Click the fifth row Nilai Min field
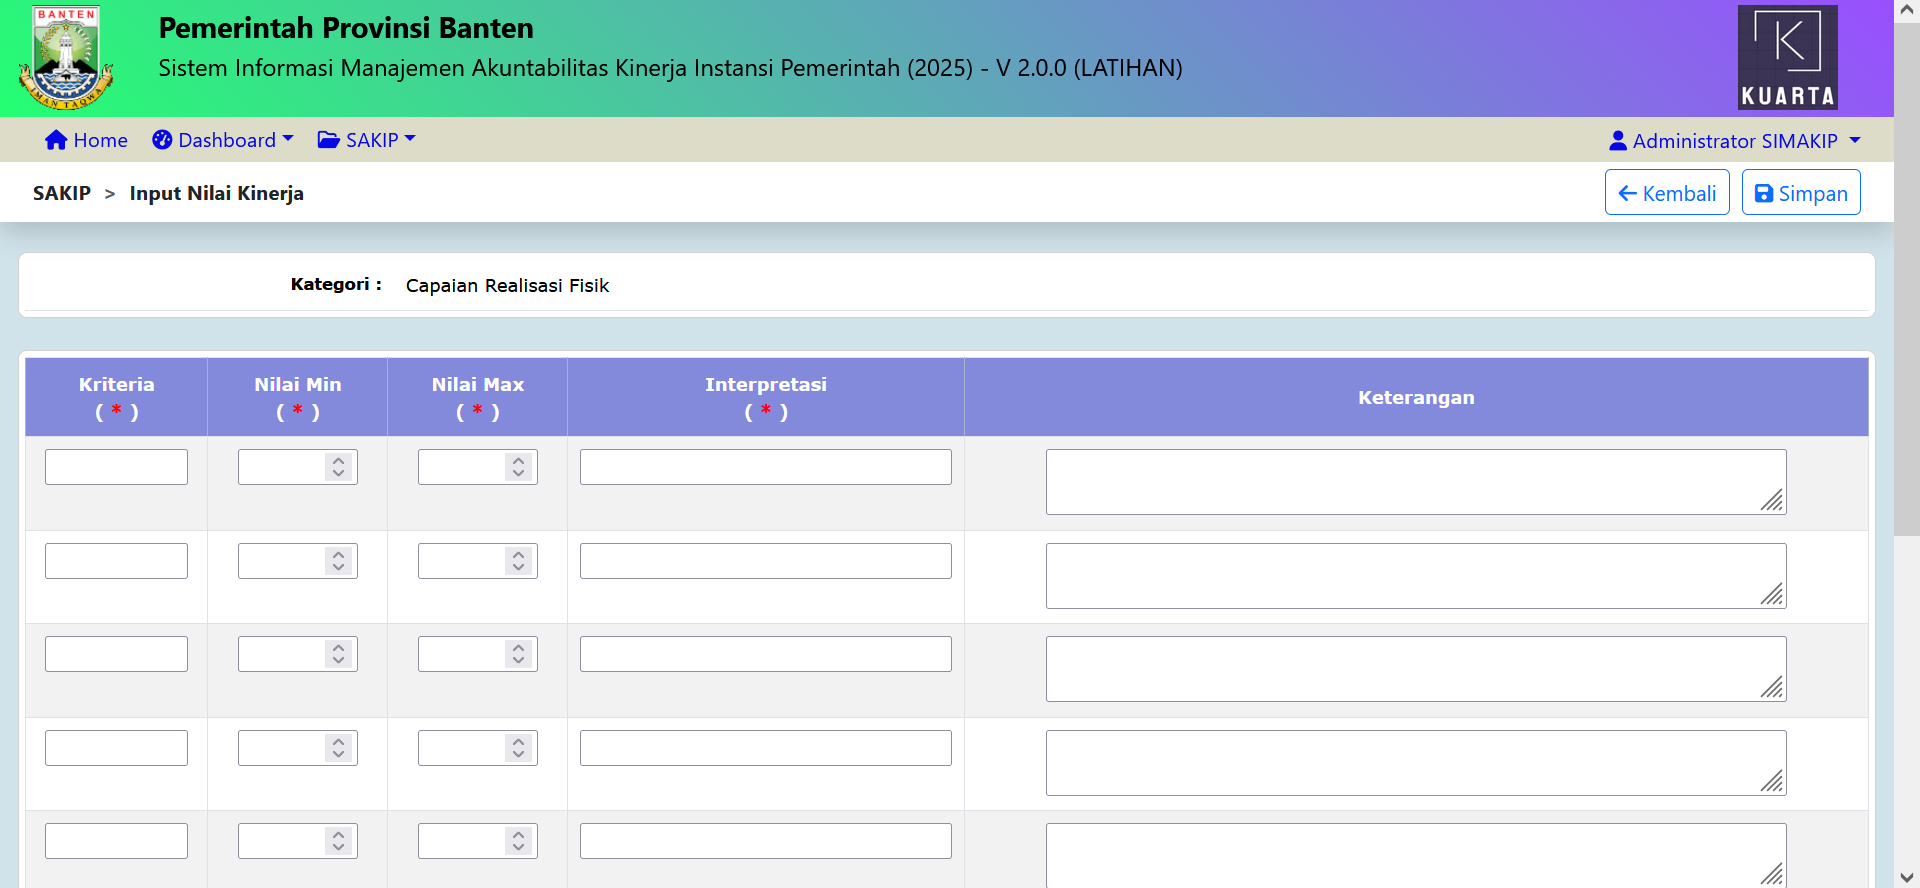 click(298, 841)
